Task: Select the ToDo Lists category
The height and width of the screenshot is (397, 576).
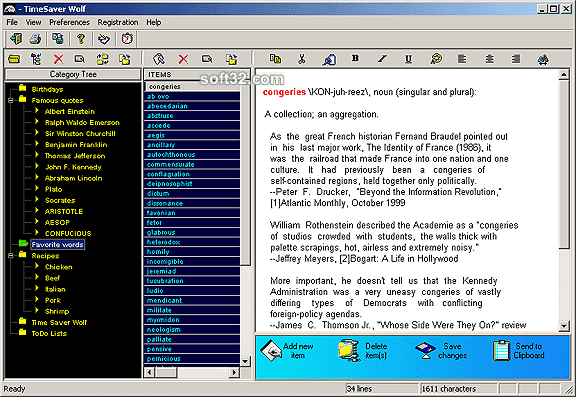Action: [49, 333]
